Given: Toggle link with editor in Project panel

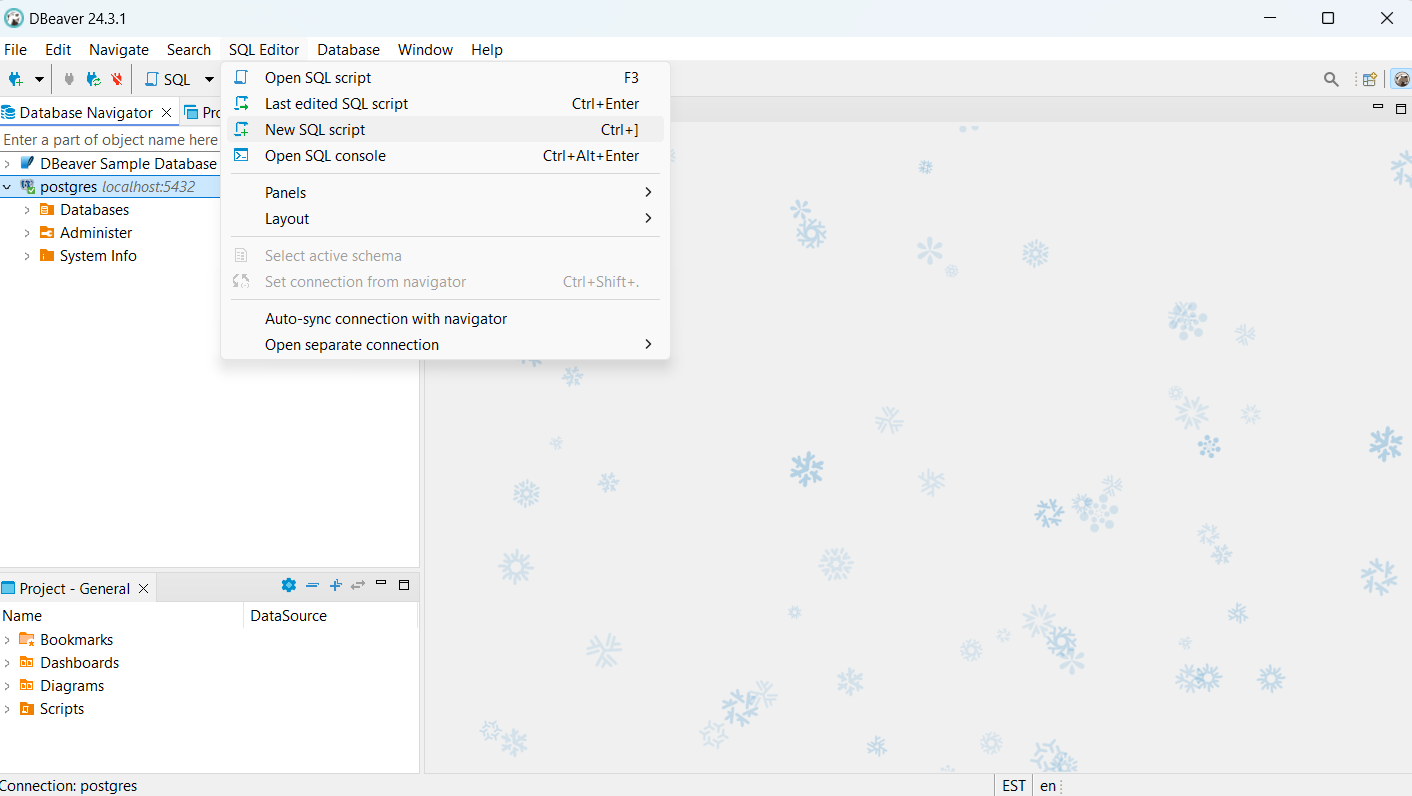Looking at the screenshot, I should tap(357, 585).
